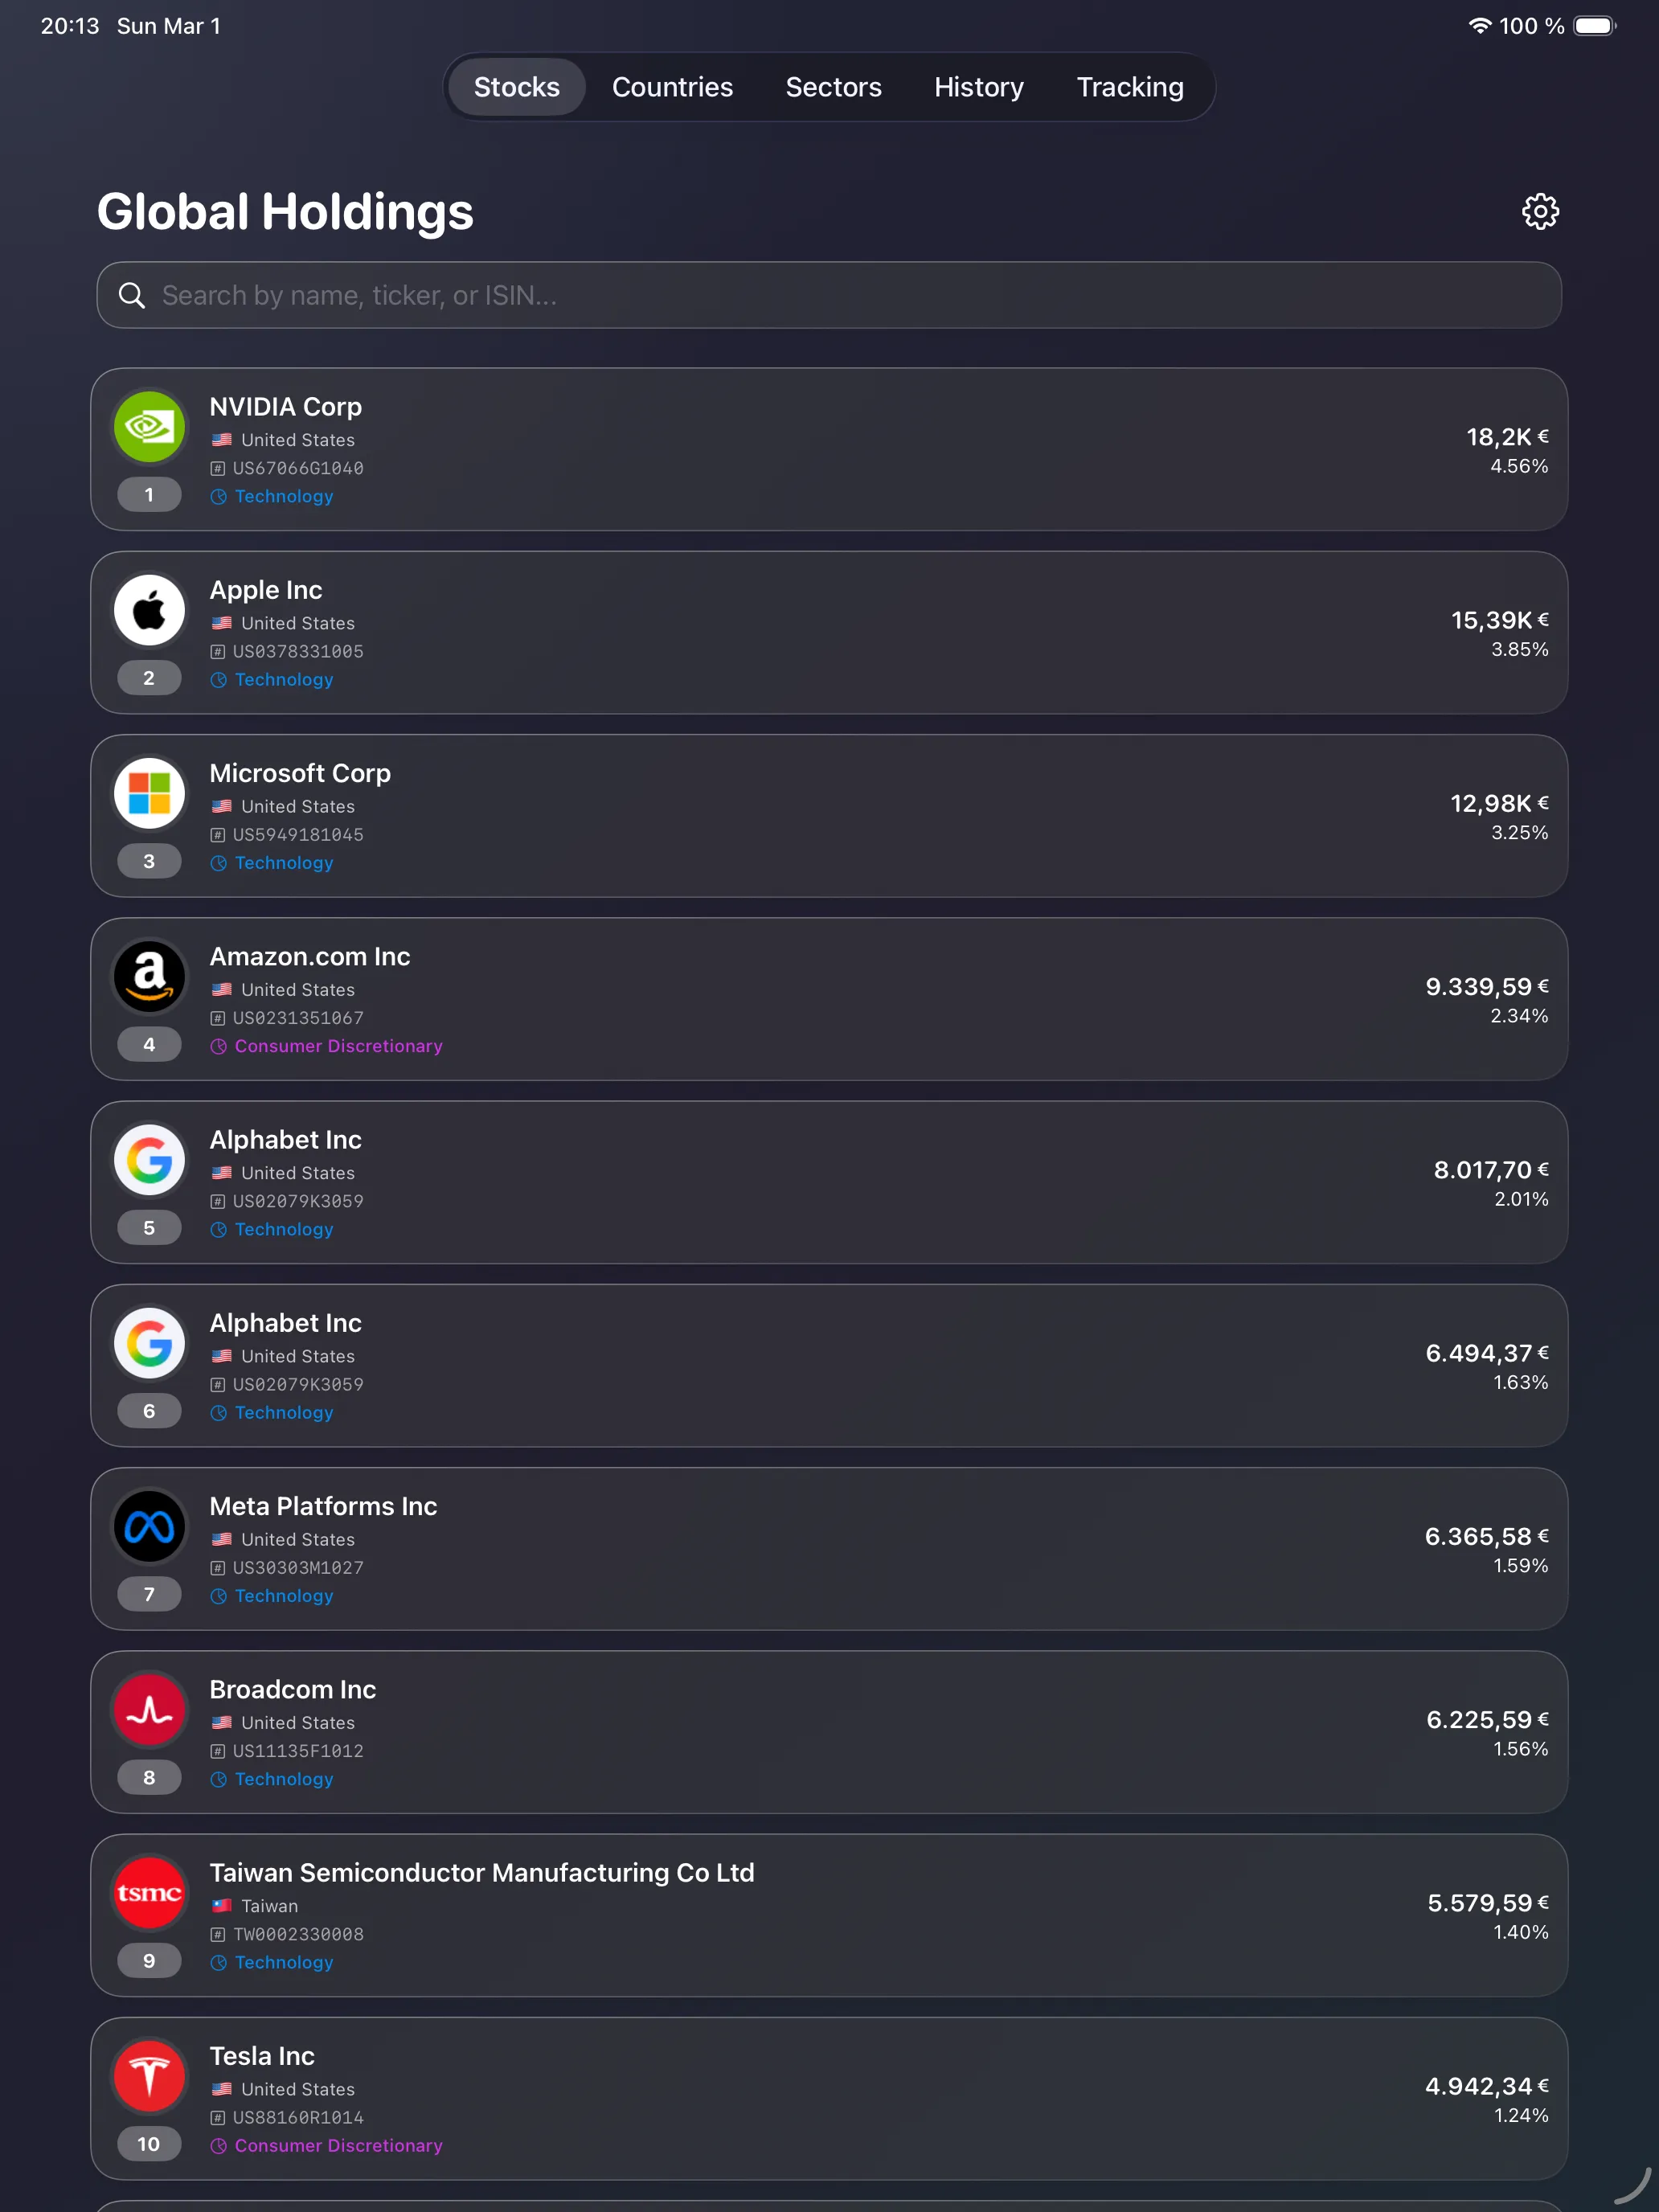
Task: Open the Tracking tab
Action: pos(1129,87)
